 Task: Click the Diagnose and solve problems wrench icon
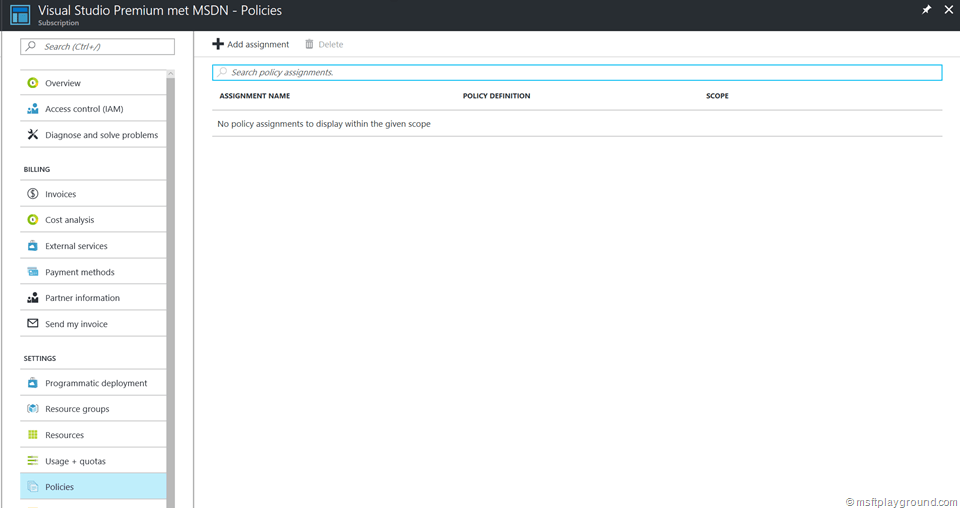tap(32, 135)
